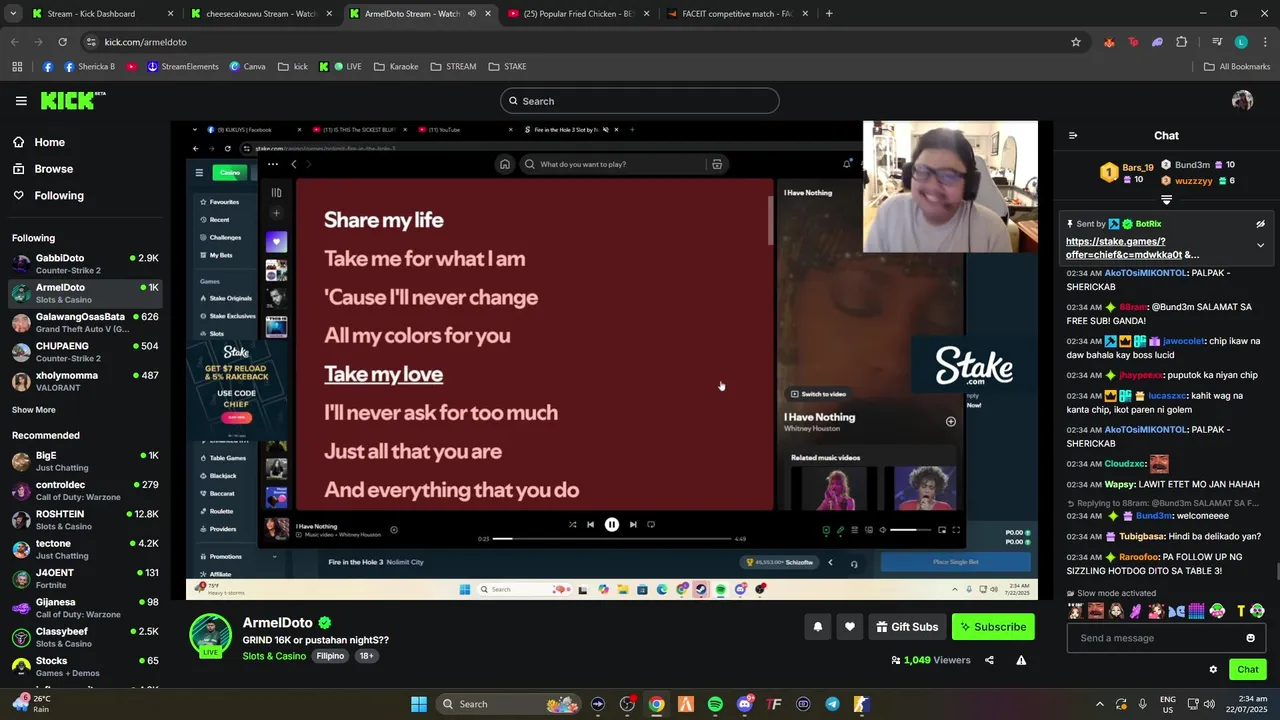
Task: Click the 18+ tag under stream title
Action: (x=366, y=656)
